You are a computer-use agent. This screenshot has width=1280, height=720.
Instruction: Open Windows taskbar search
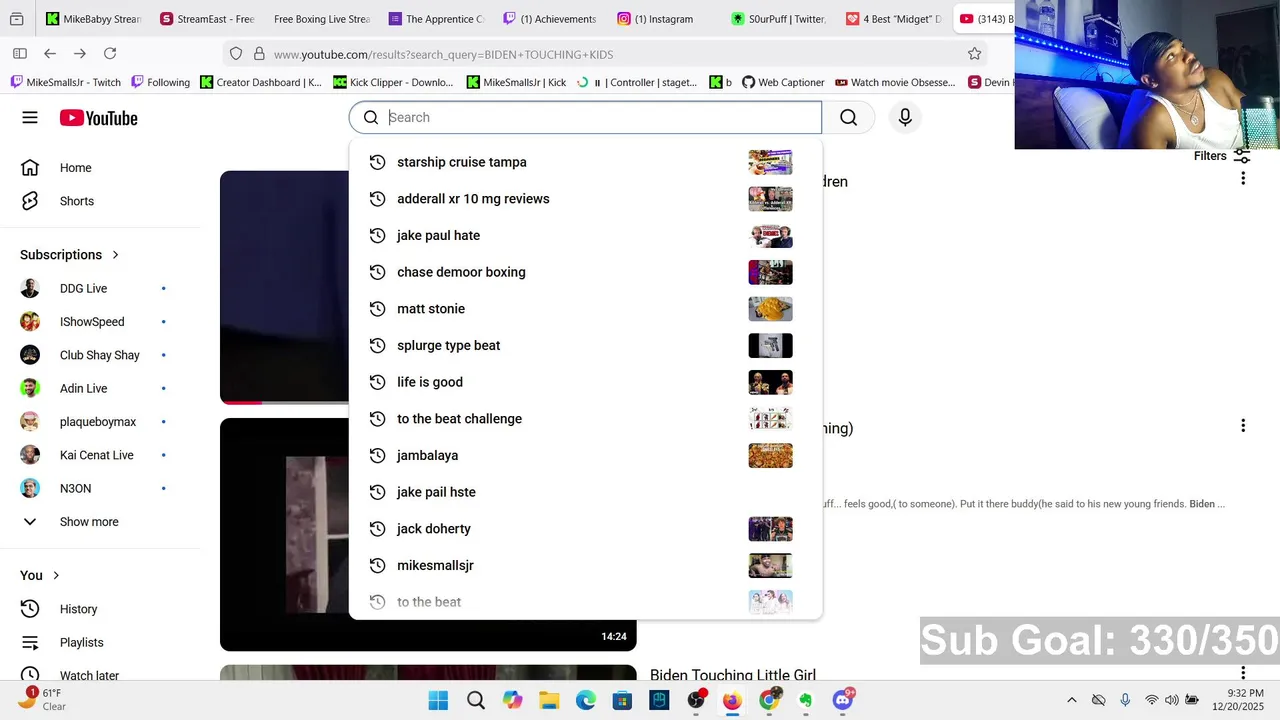(x=476, y=701)
